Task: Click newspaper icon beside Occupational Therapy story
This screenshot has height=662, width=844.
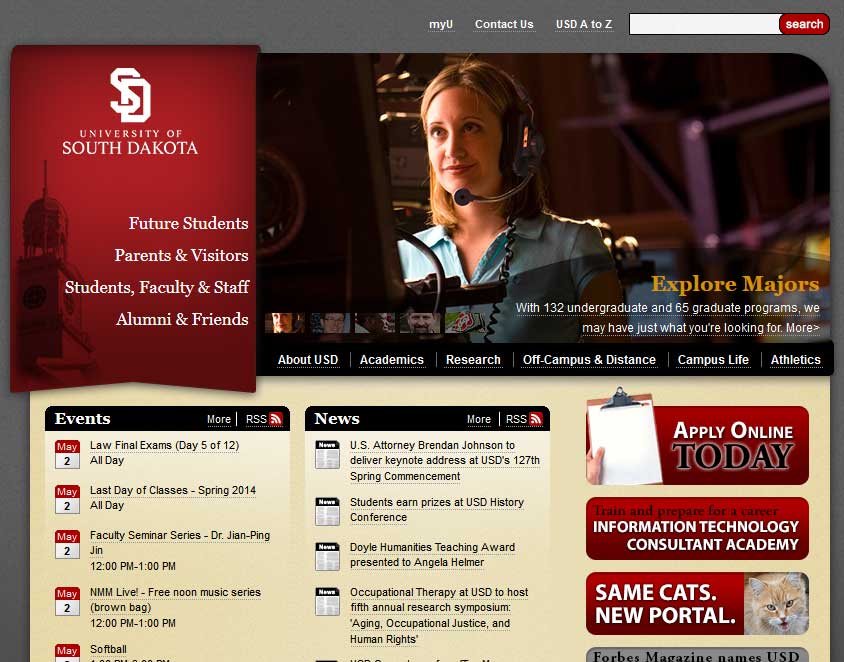Action: [327, 601]
